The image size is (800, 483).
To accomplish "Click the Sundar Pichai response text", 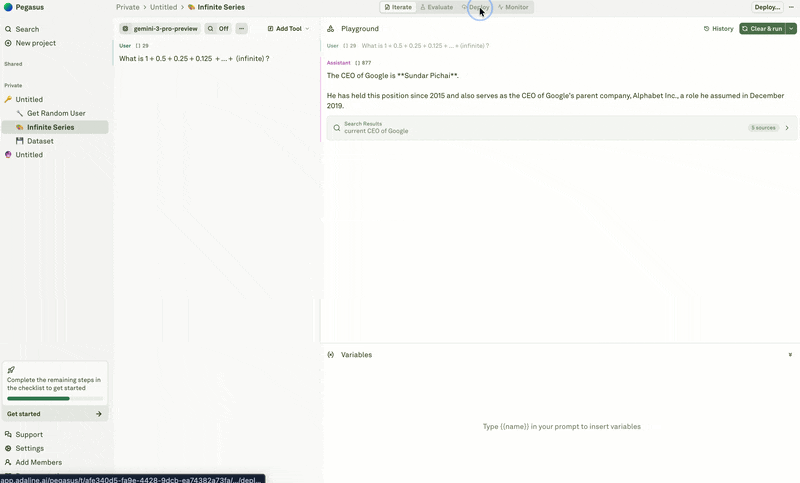I will 393,75.
